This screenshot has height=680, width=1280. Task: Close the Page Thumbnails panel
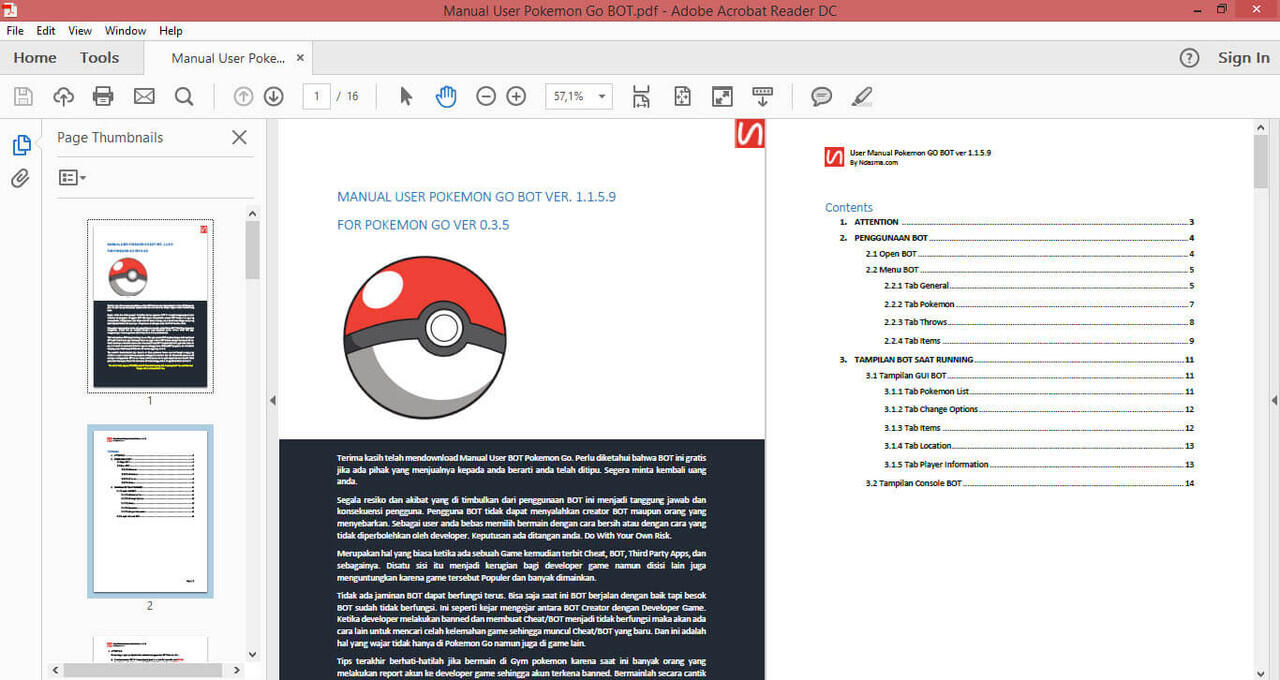tap(239, 137)
